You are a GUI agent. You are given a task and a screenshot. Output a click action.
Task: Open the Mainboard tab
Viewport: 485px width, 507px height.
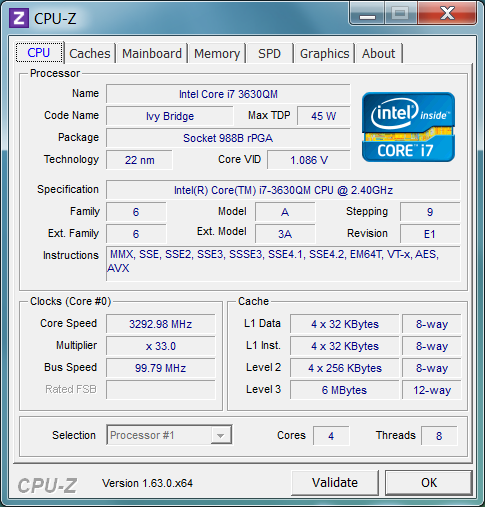pos(152,53)
